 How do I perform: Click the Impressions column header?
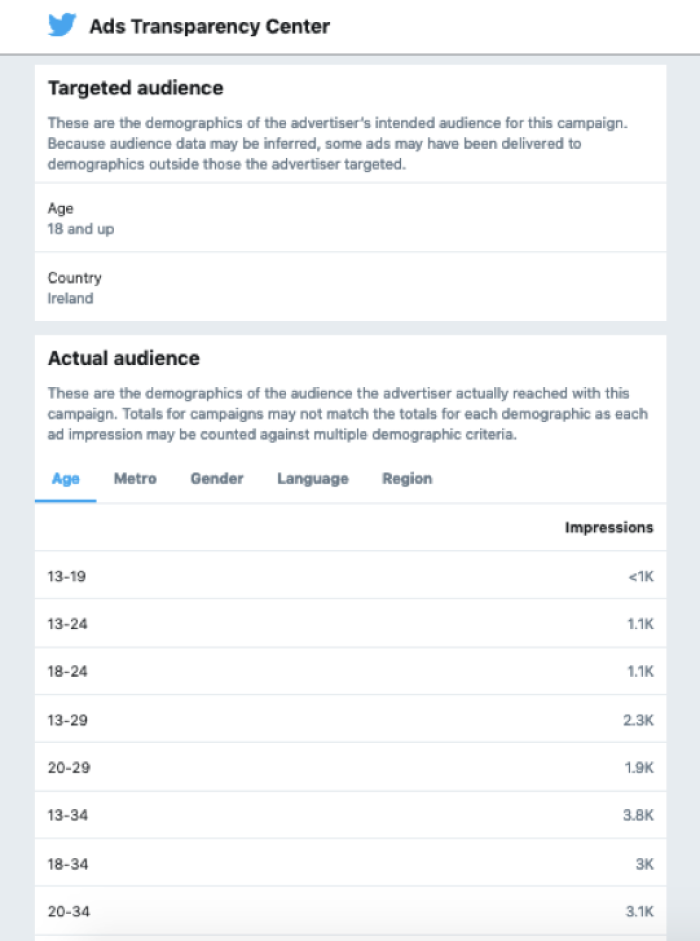pyautogui.click(x=608, y=527)
